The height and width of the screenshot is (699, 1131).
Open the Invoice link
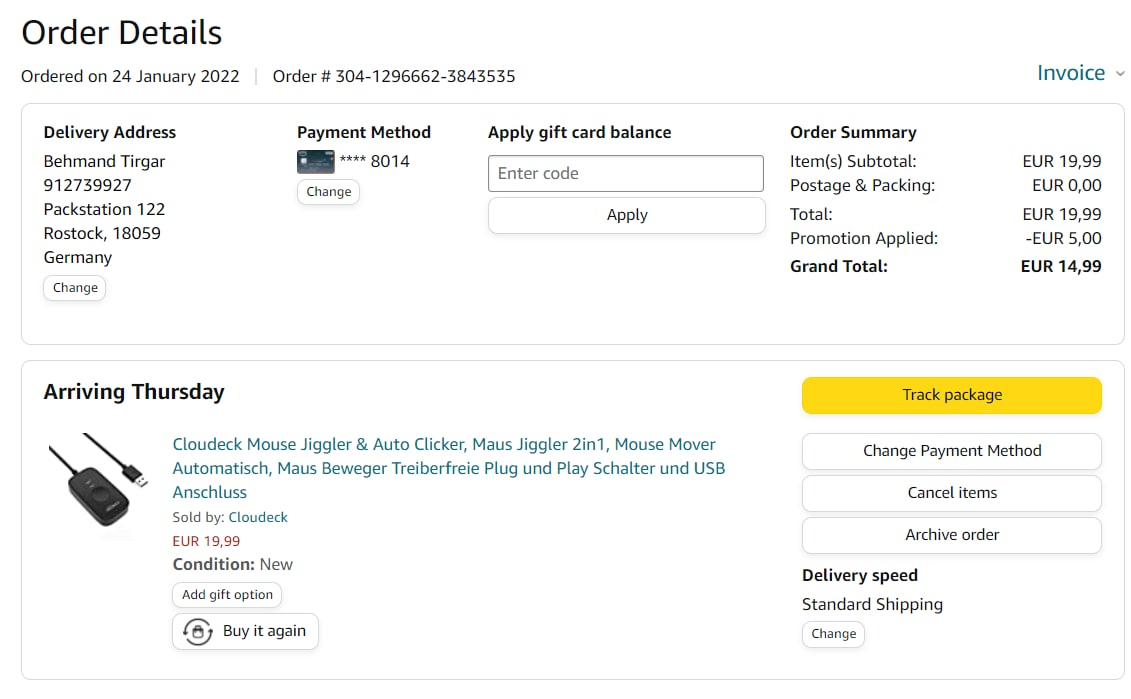tap(1070, 73)
